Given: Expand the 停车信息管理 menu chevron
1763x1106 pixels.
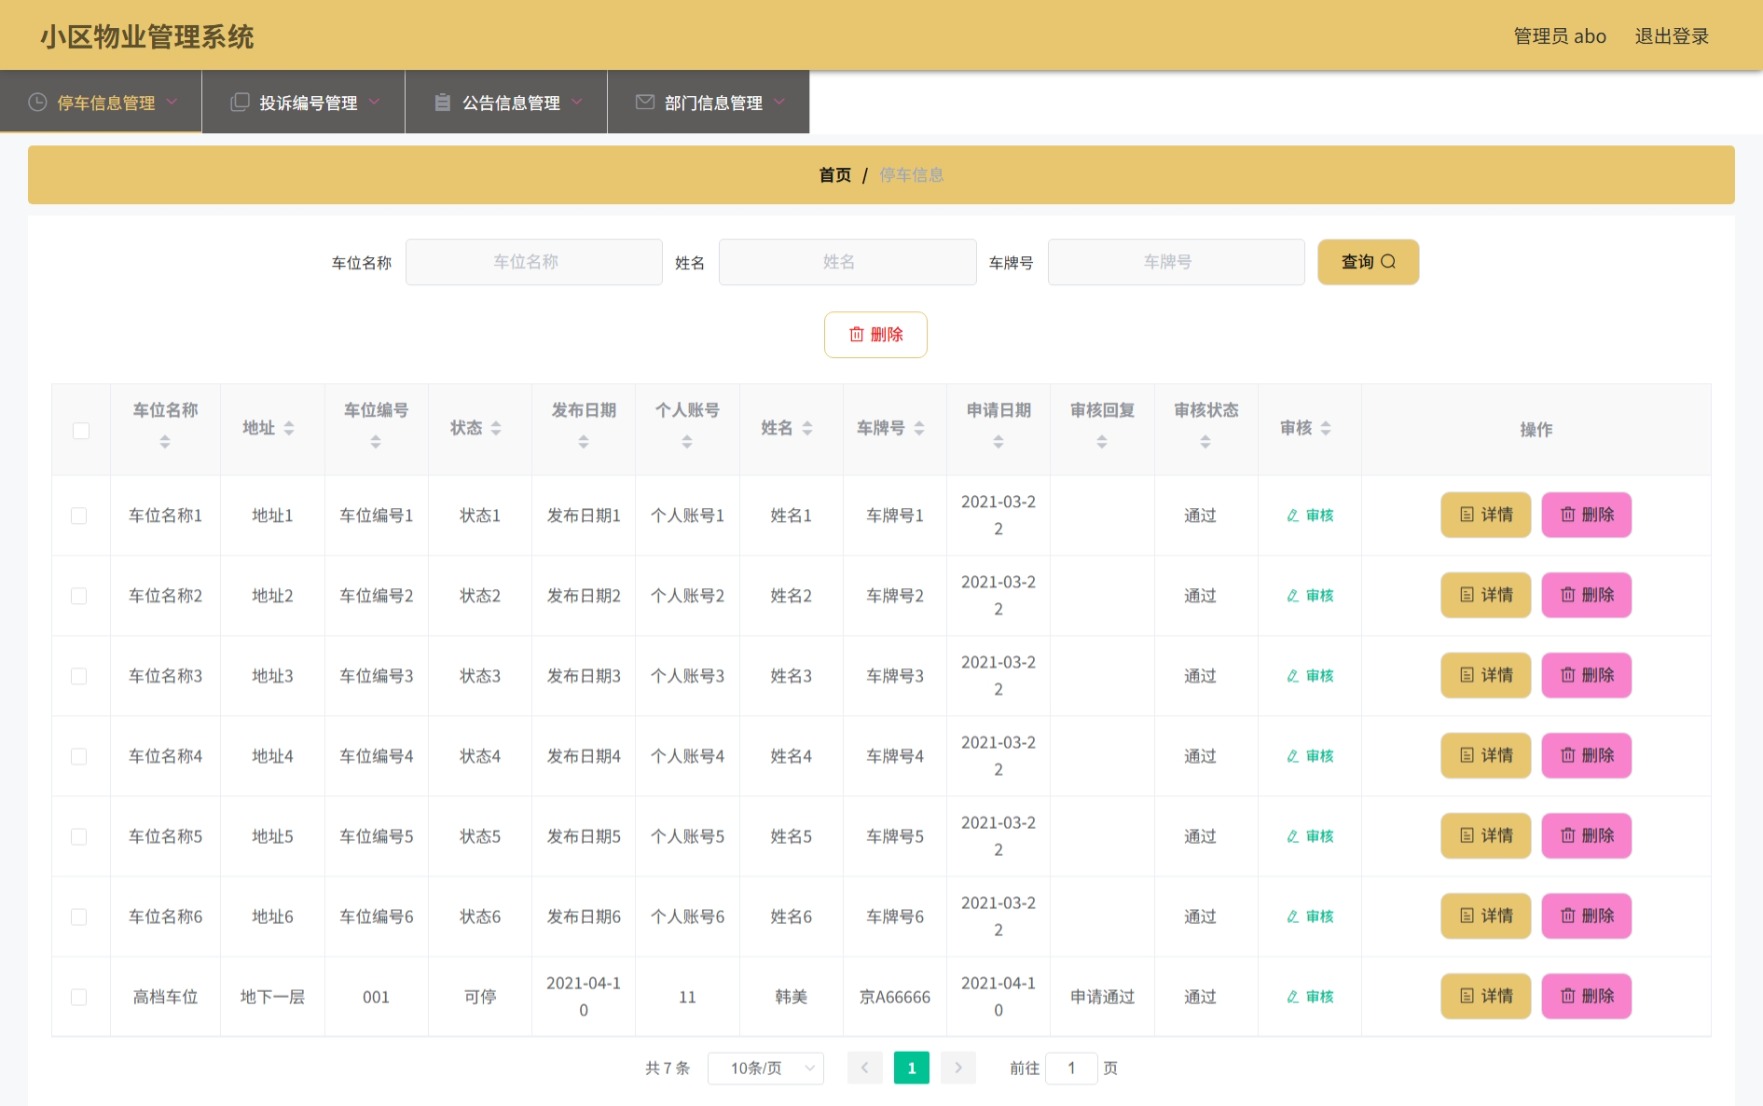Looking at the screenshot, I should click(172, 102).
